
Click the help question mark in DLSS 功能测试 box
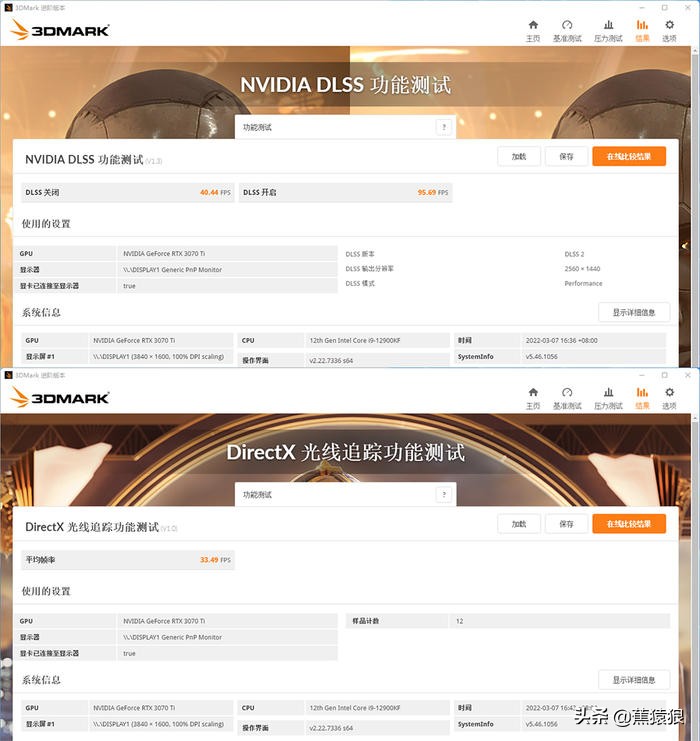(443, 127)
